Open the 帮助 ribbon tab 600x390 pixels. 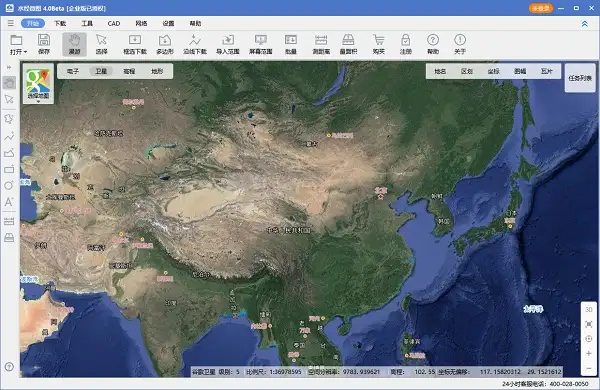[195, 23]
